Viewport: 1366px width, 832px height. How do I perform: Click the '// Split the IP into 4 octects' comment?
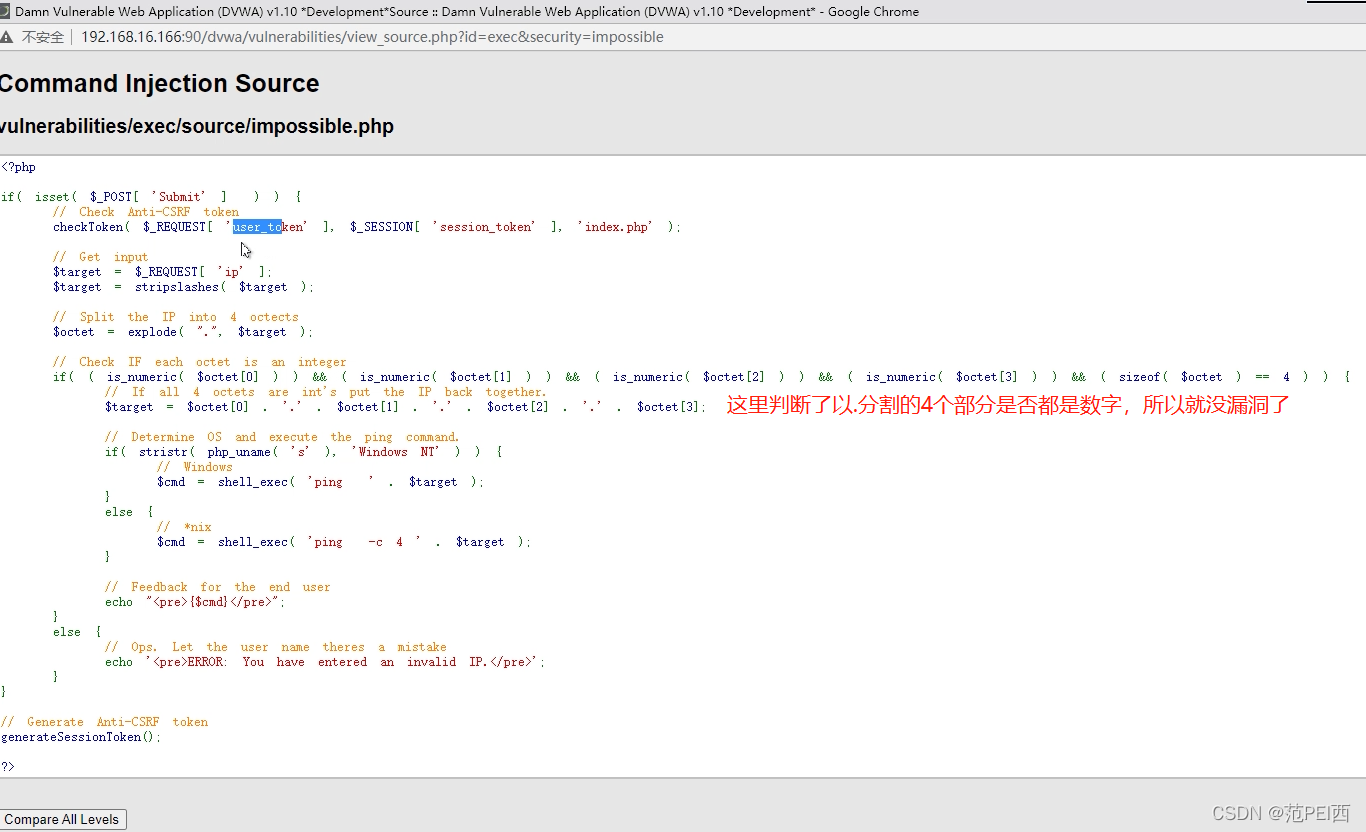(x=175, y=317)
